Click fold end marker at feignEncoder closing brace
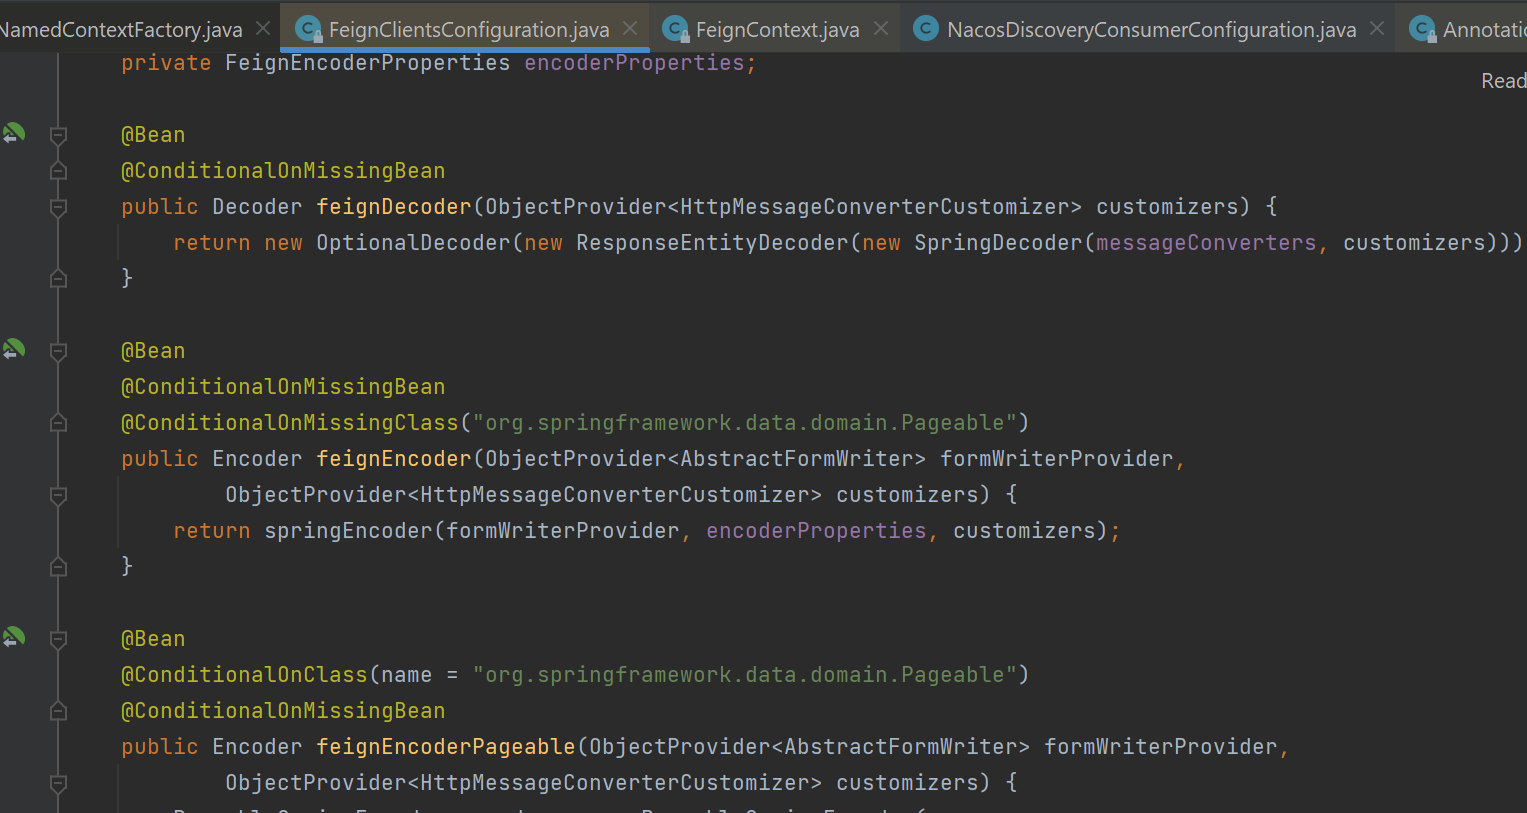Screen dimensions: 1527x813 (59, 567)
